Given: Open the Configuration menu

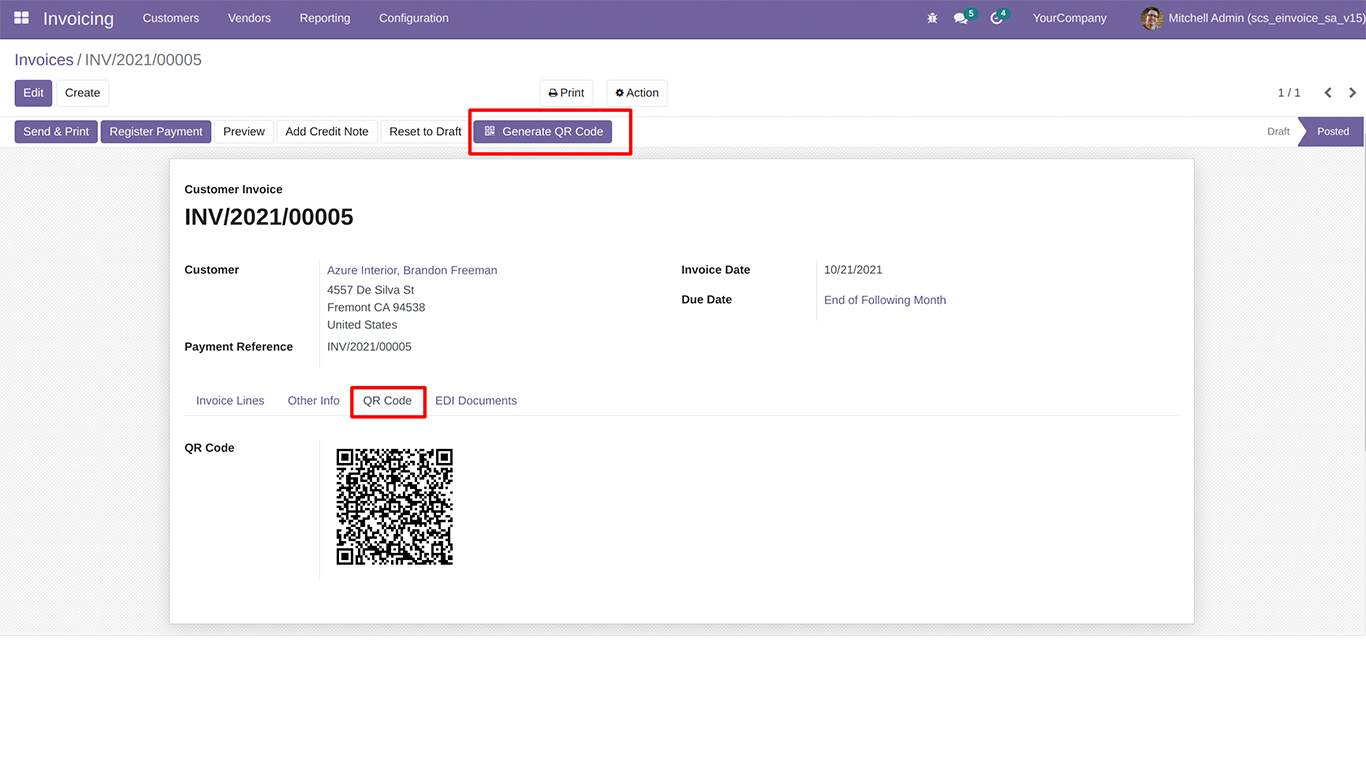Looking at the screenshot, I should tap(414, 18).
